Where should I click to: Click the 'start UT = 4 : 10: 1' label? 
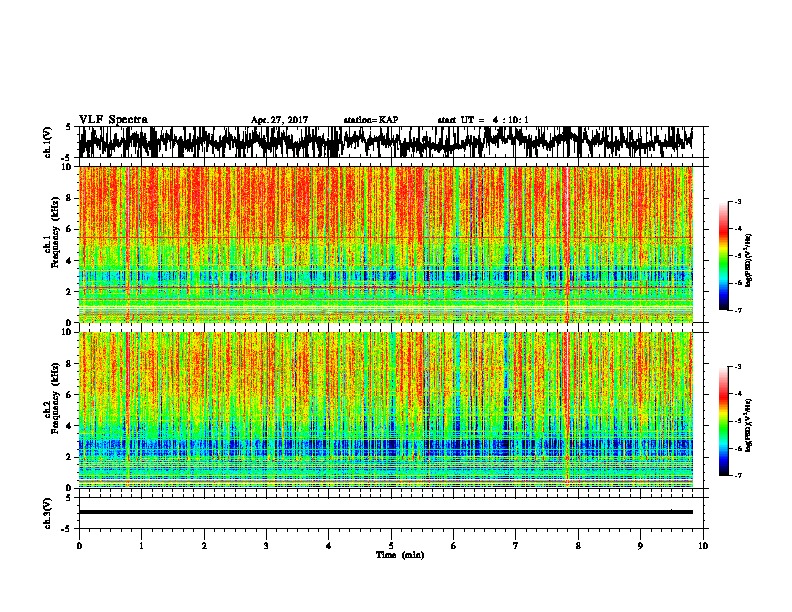pyautogui.click(x=483, y=120)
